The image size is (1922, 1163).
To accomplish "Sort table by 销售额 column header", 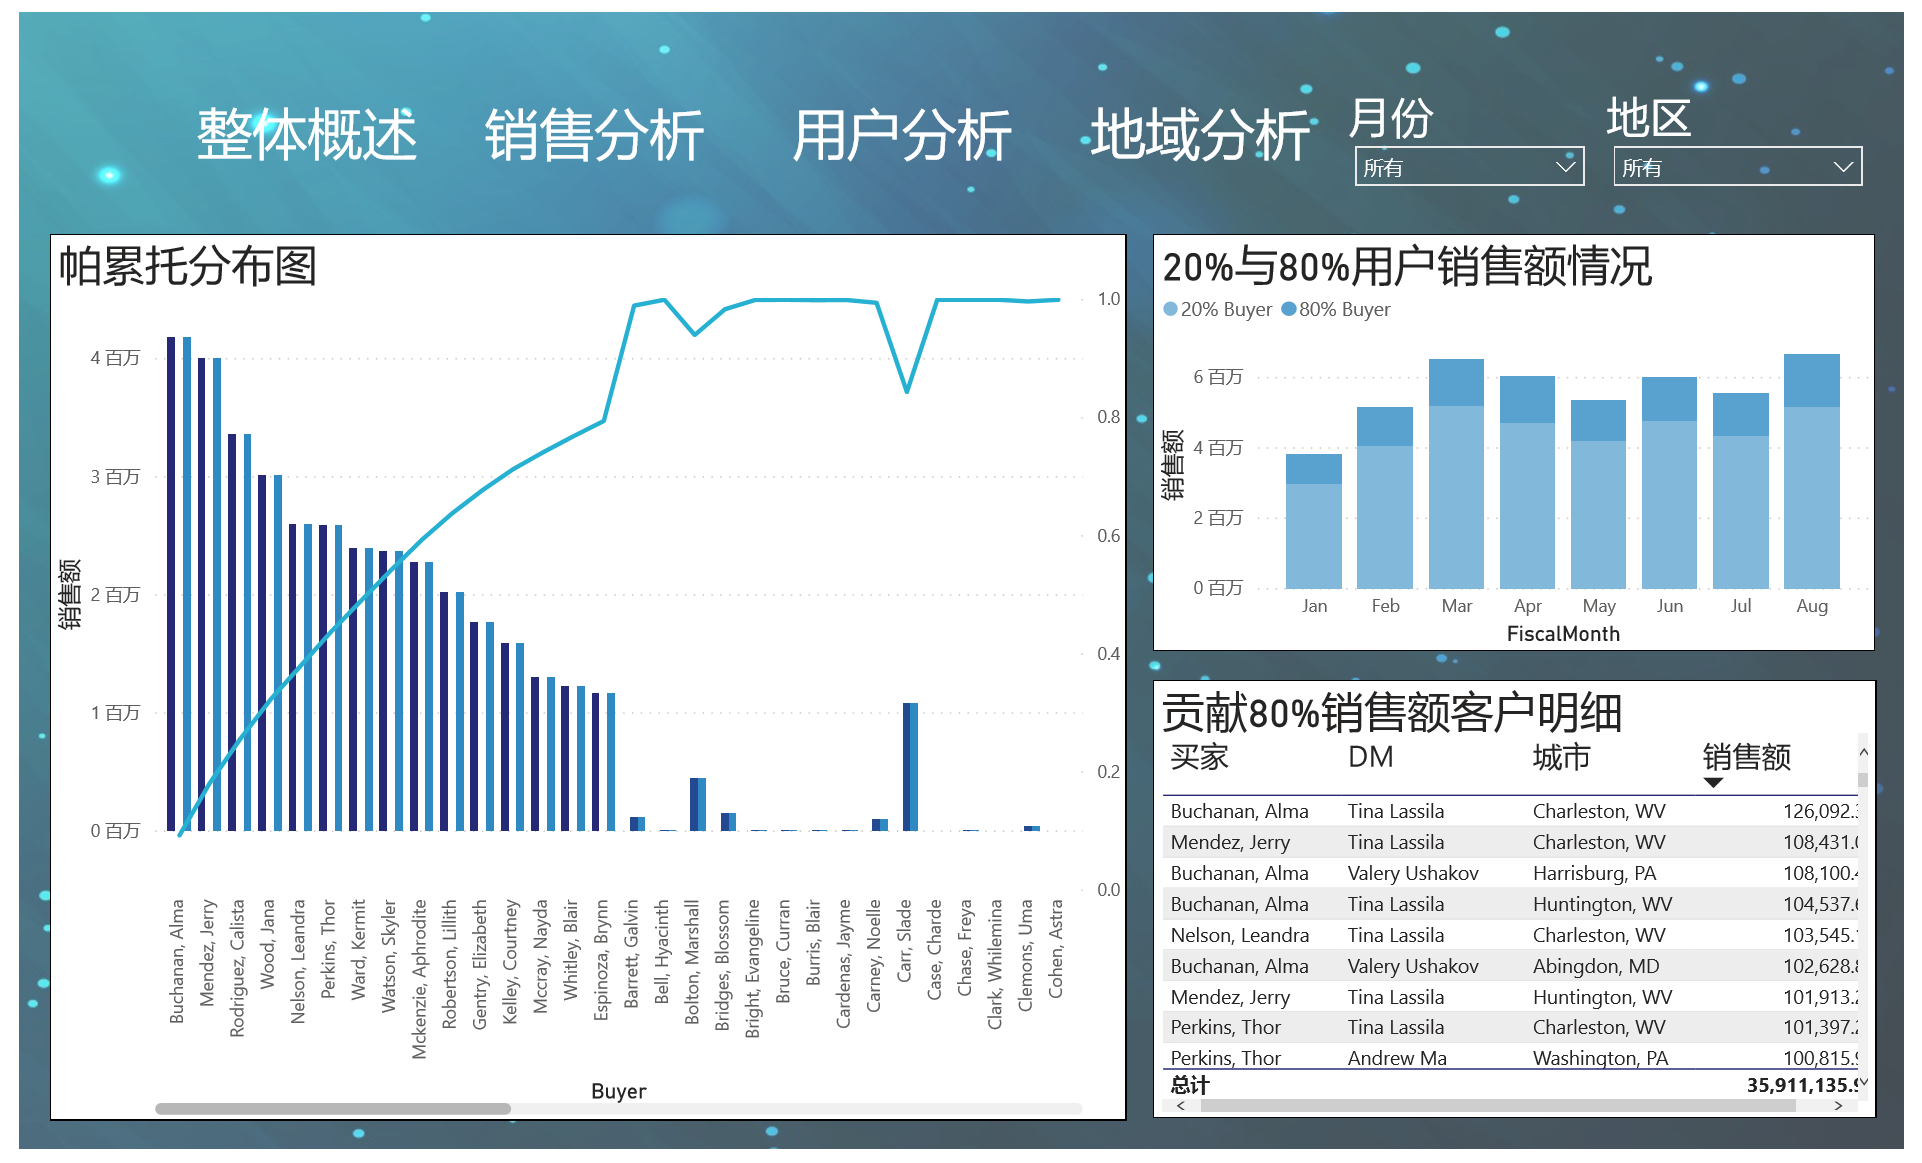I will 1747,757.
